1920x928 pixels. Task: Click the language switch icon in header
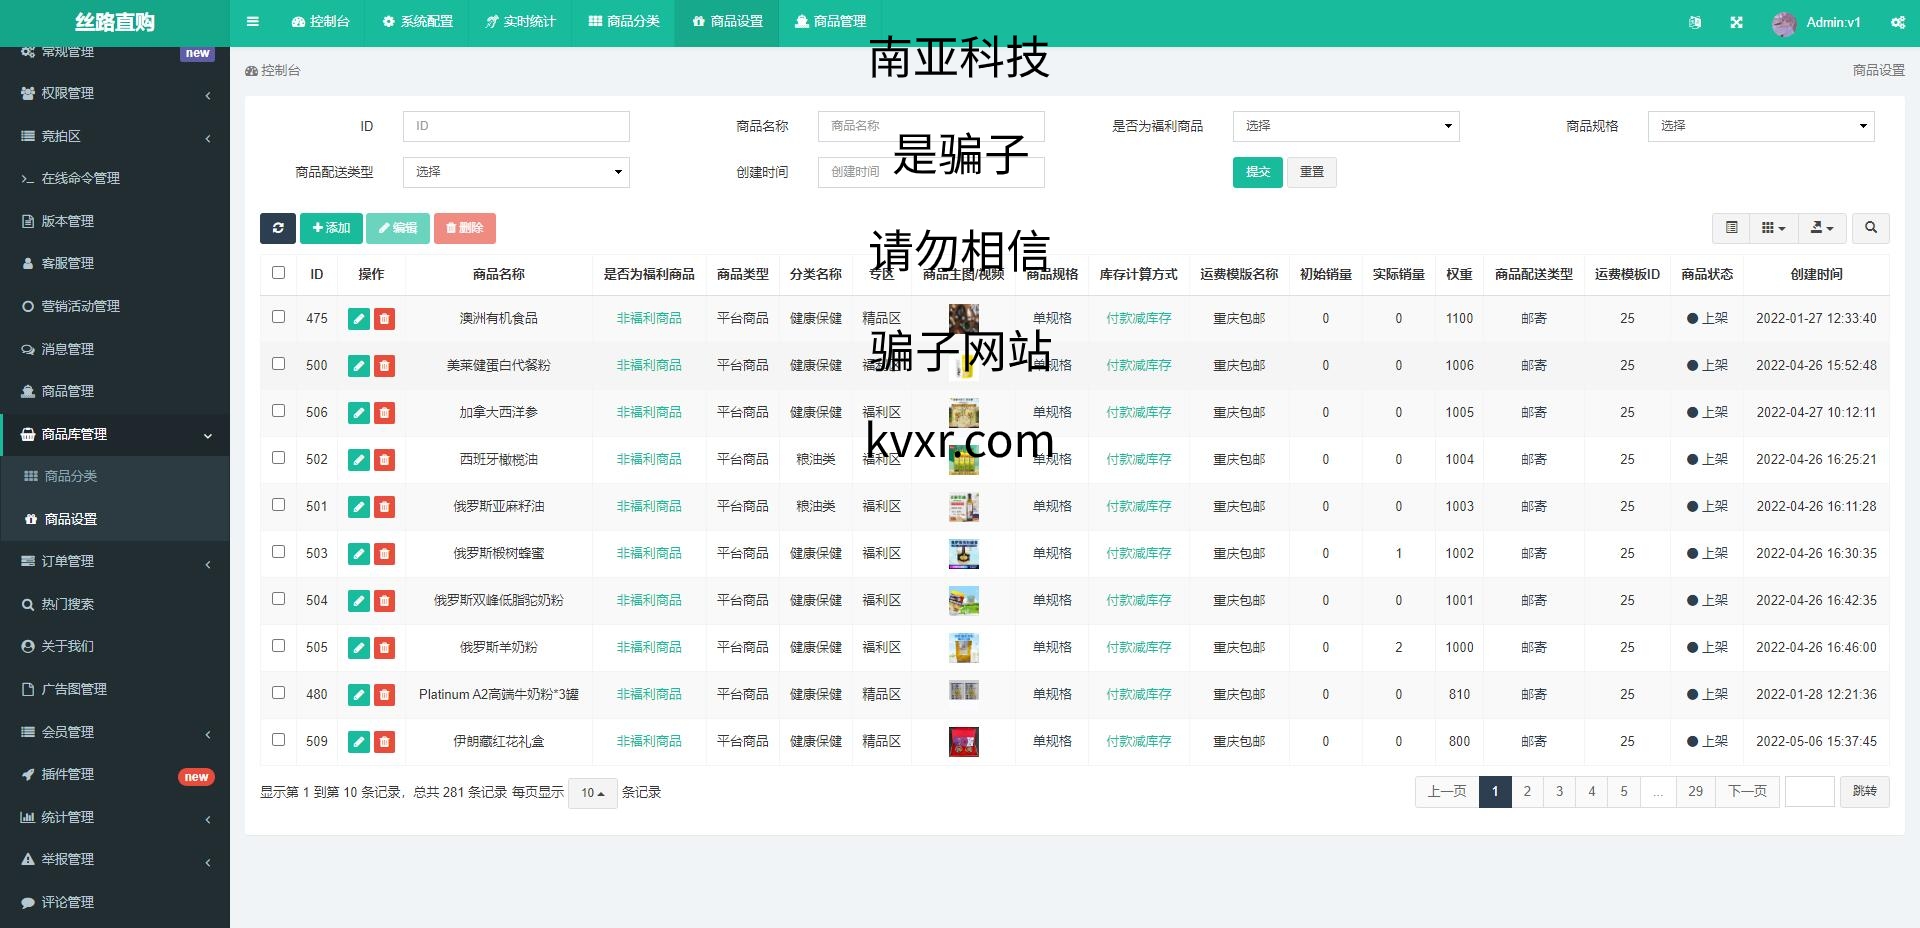(x=1694, y=22)
